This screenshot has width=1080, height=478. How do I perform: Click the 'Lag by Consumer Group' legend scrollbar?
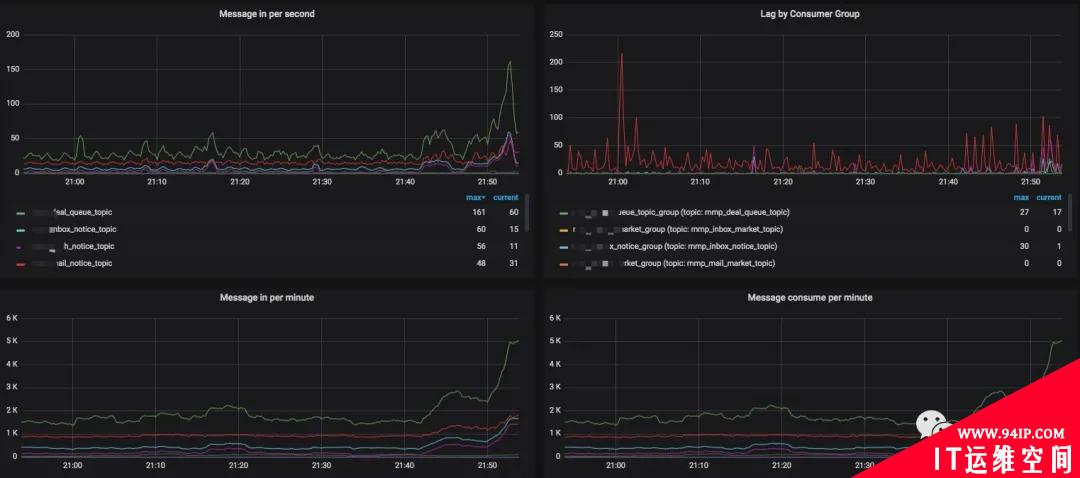tap(1070, 212)
